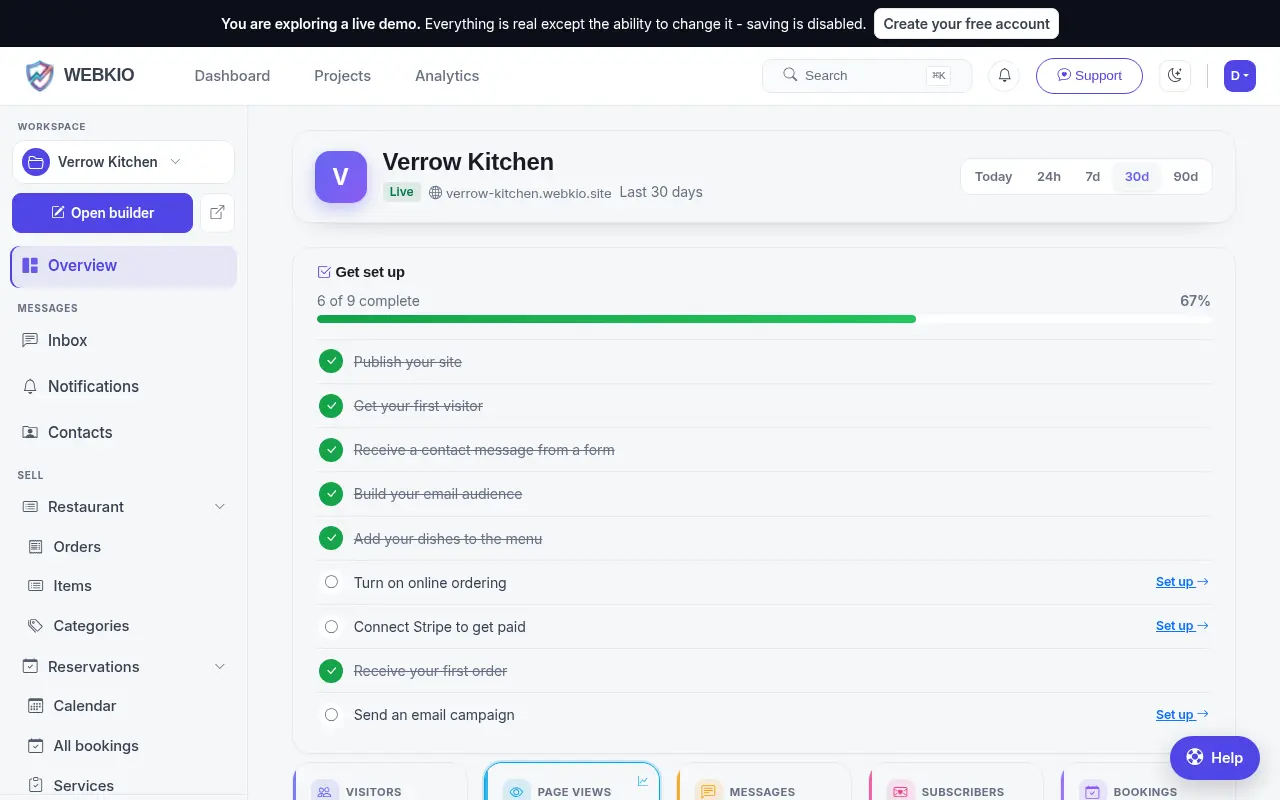
Task: Collapse the Restaurant section chevron
Action: [220, 507]
